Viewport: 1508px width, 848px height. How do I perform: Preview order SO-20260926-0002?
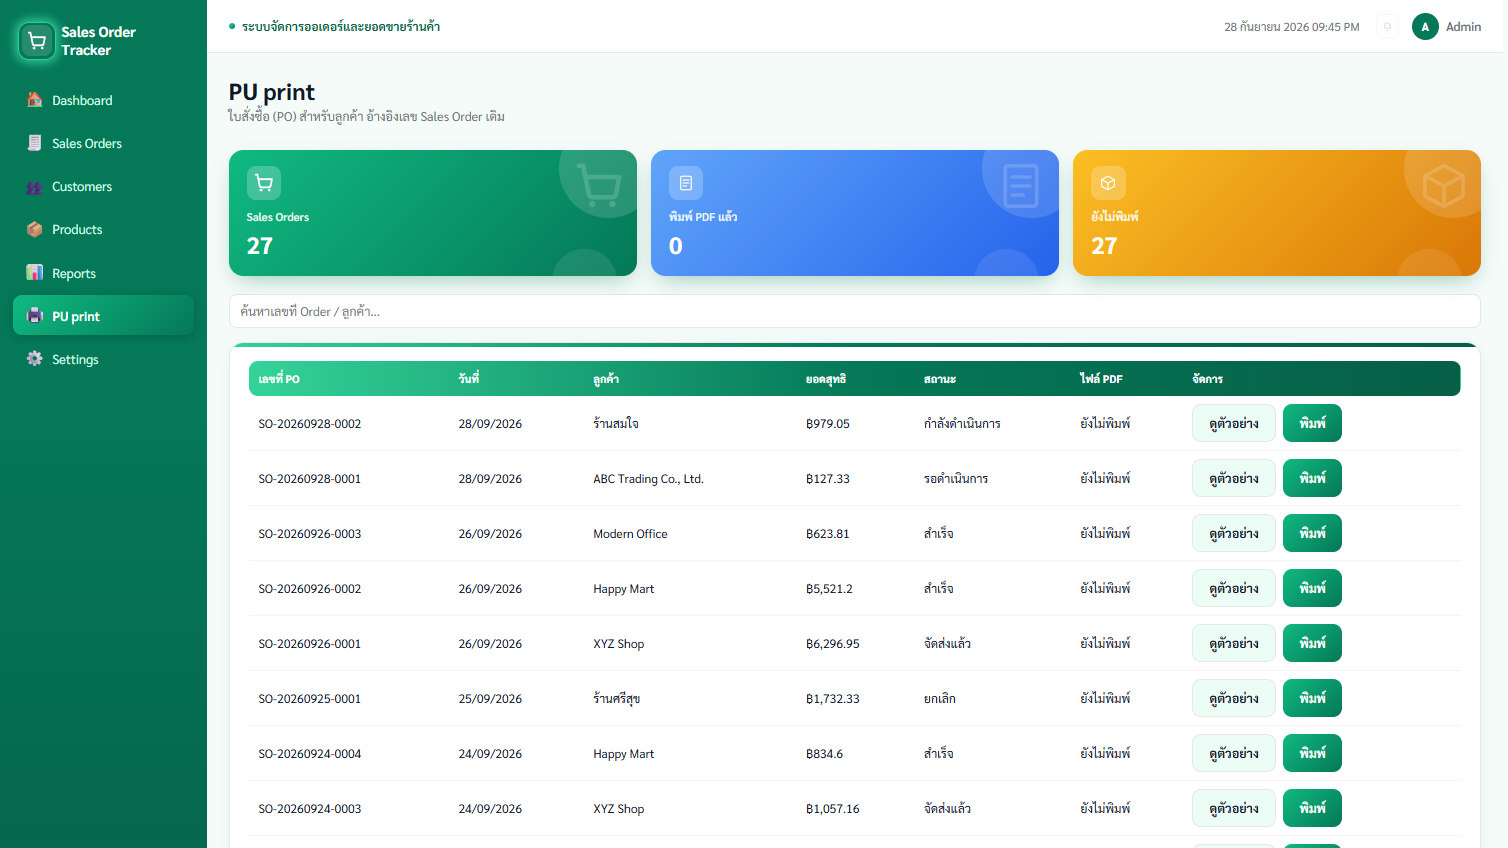tap(1233, 588)
